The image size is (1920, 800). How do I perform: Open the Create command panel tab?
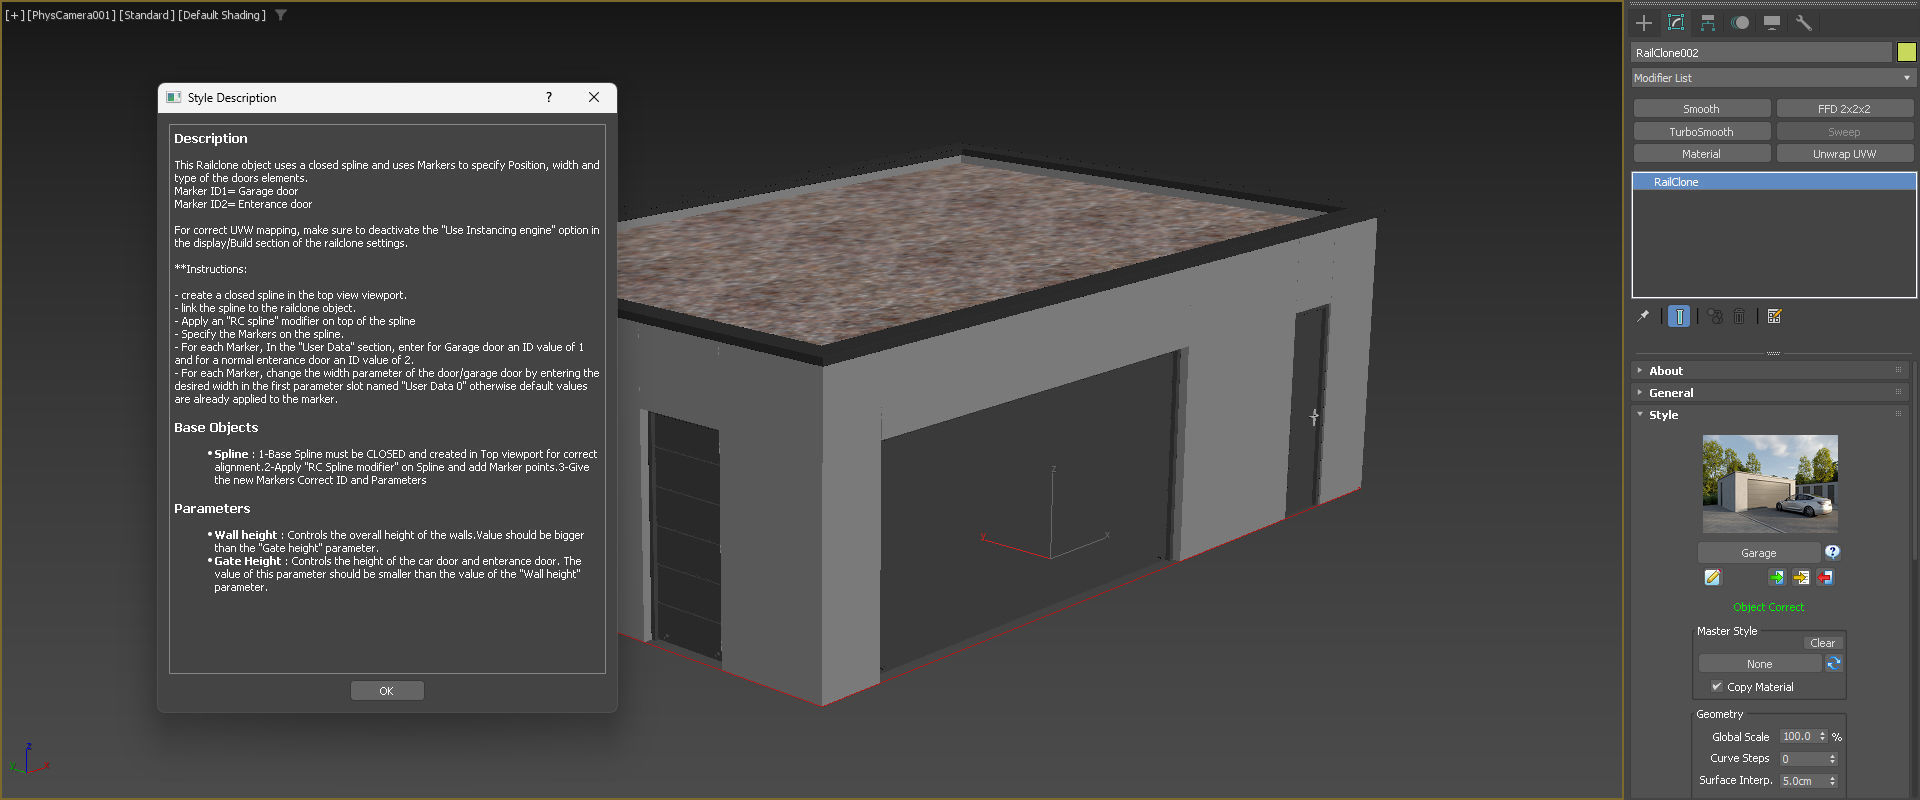1644,23
